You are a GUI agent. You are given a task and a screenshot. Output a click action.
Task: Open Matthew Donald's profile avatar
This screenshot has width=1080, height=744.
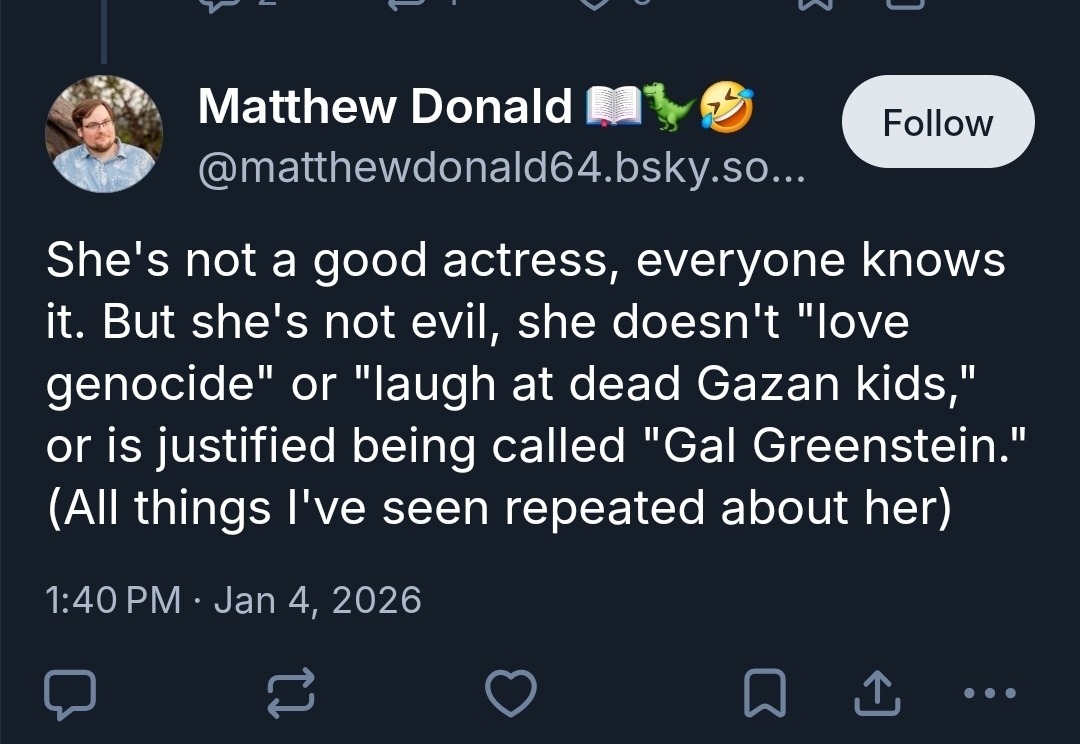(104, 133)
